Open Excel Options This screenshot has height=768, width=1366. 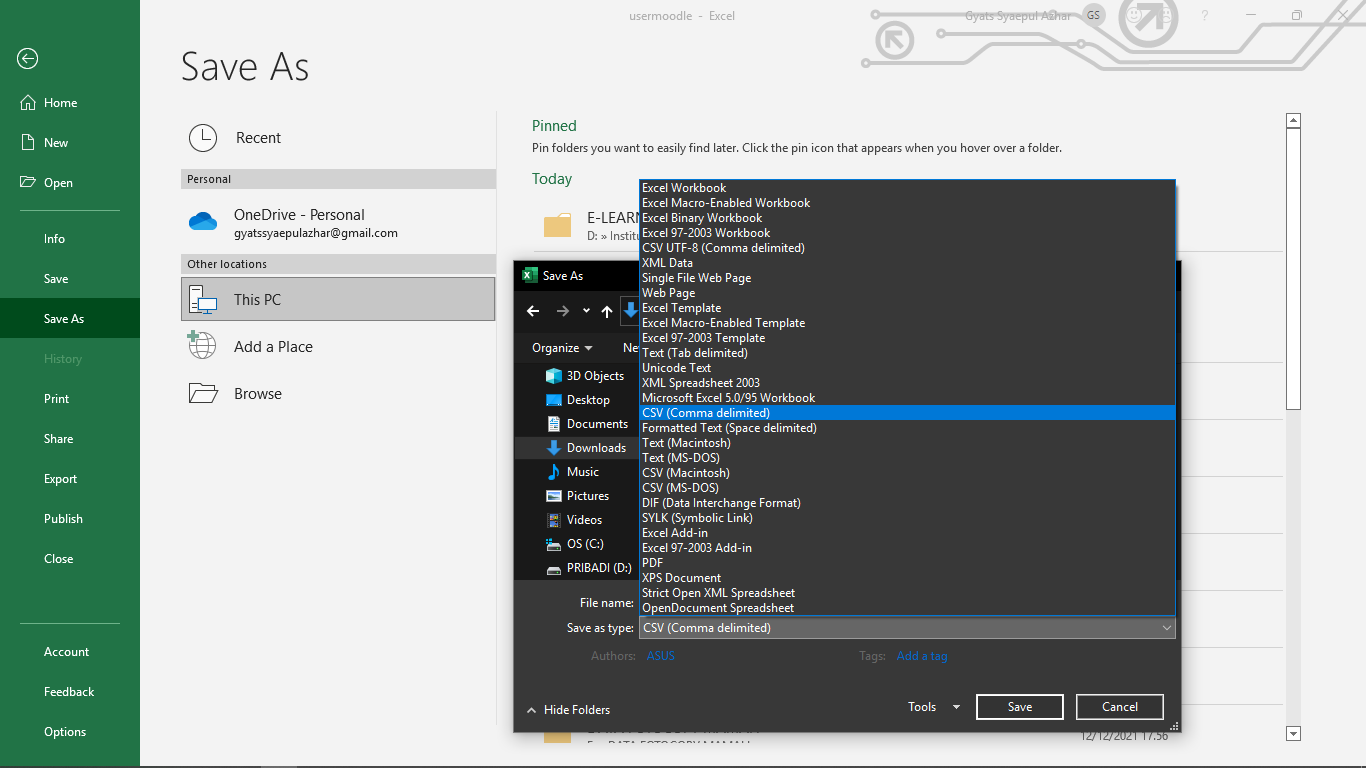[x=70, y=732]
